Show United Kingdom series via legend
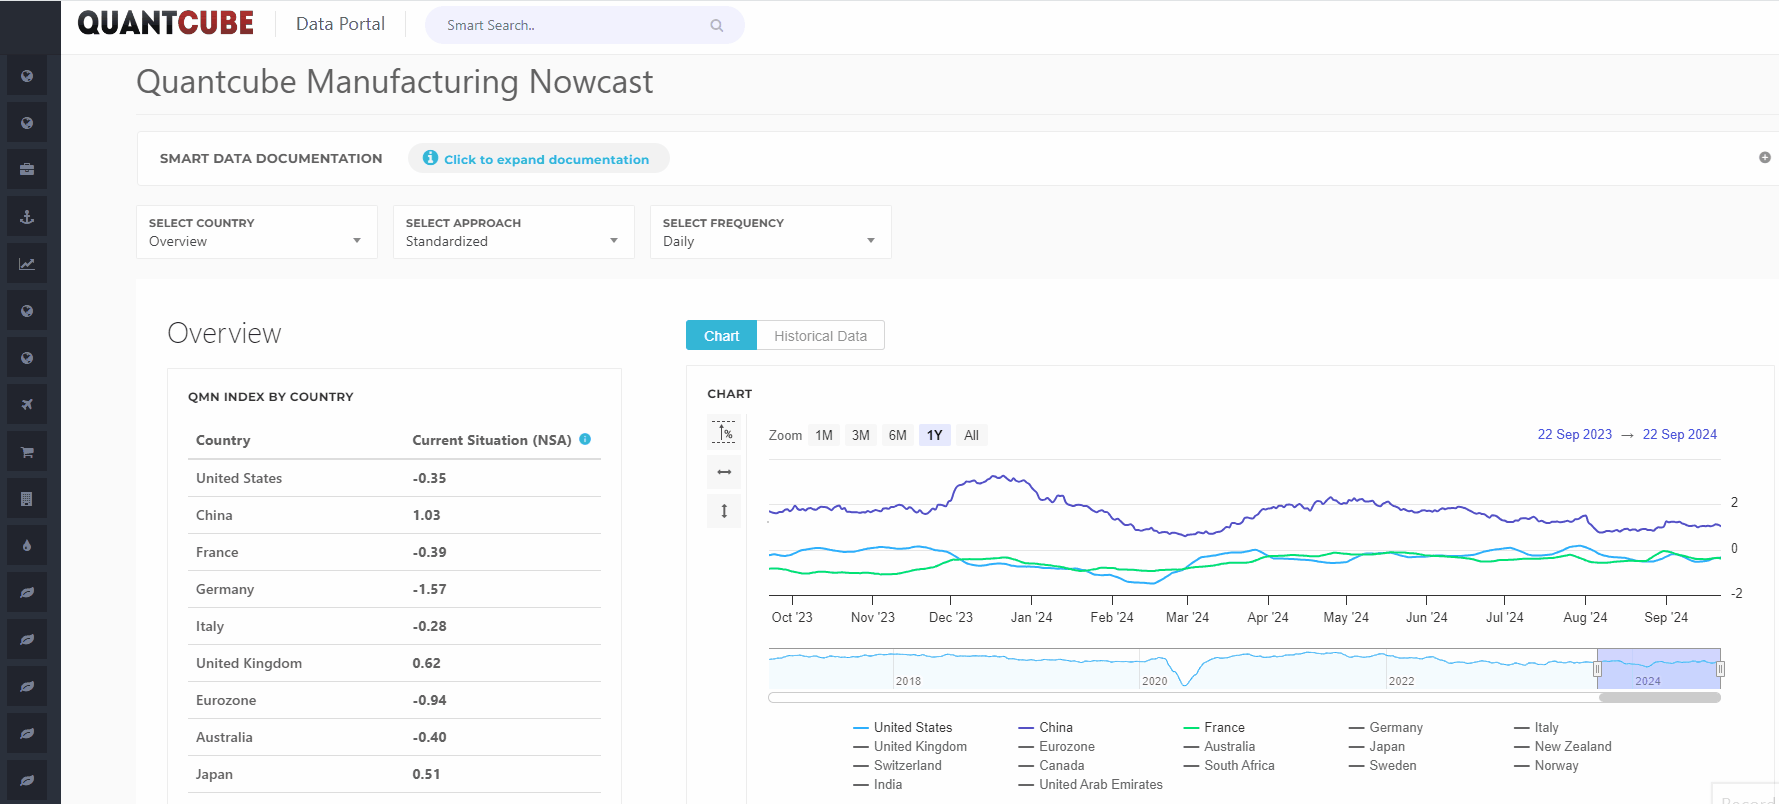Screen dimensions: 1779x804 (x=910, y=747)
